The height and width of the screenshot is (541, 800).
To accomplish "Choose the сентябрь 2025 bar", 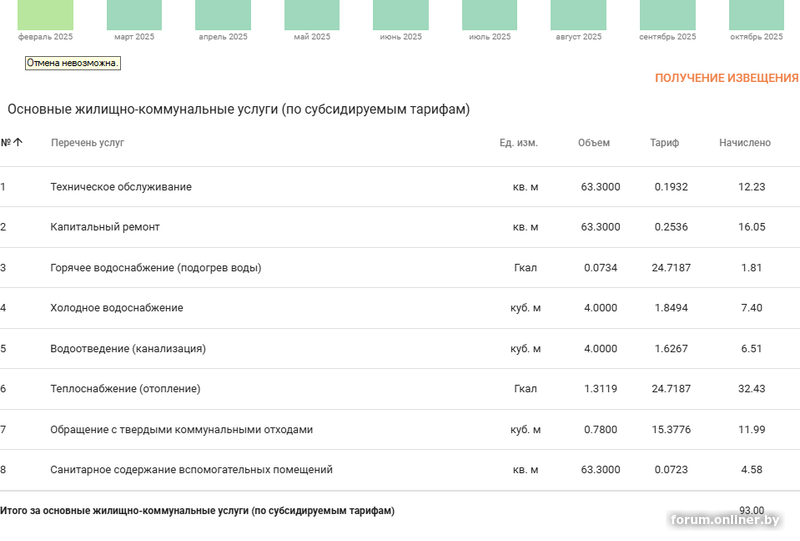I will point(667,15).
